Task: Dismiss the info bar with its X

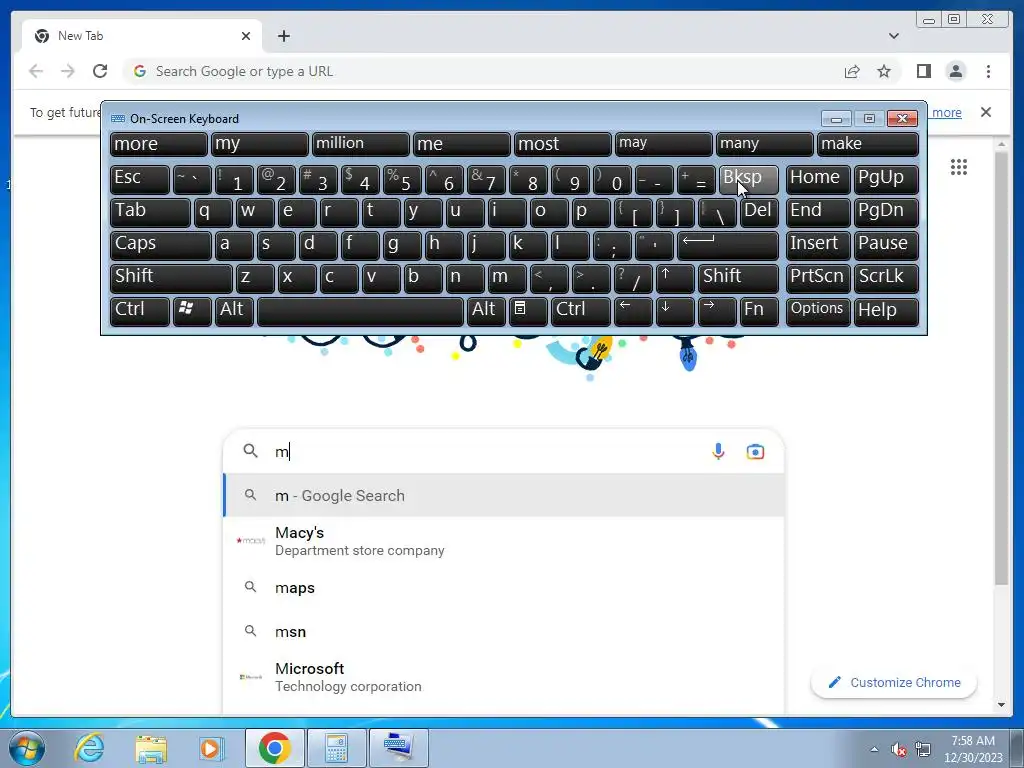Action: 985,112
